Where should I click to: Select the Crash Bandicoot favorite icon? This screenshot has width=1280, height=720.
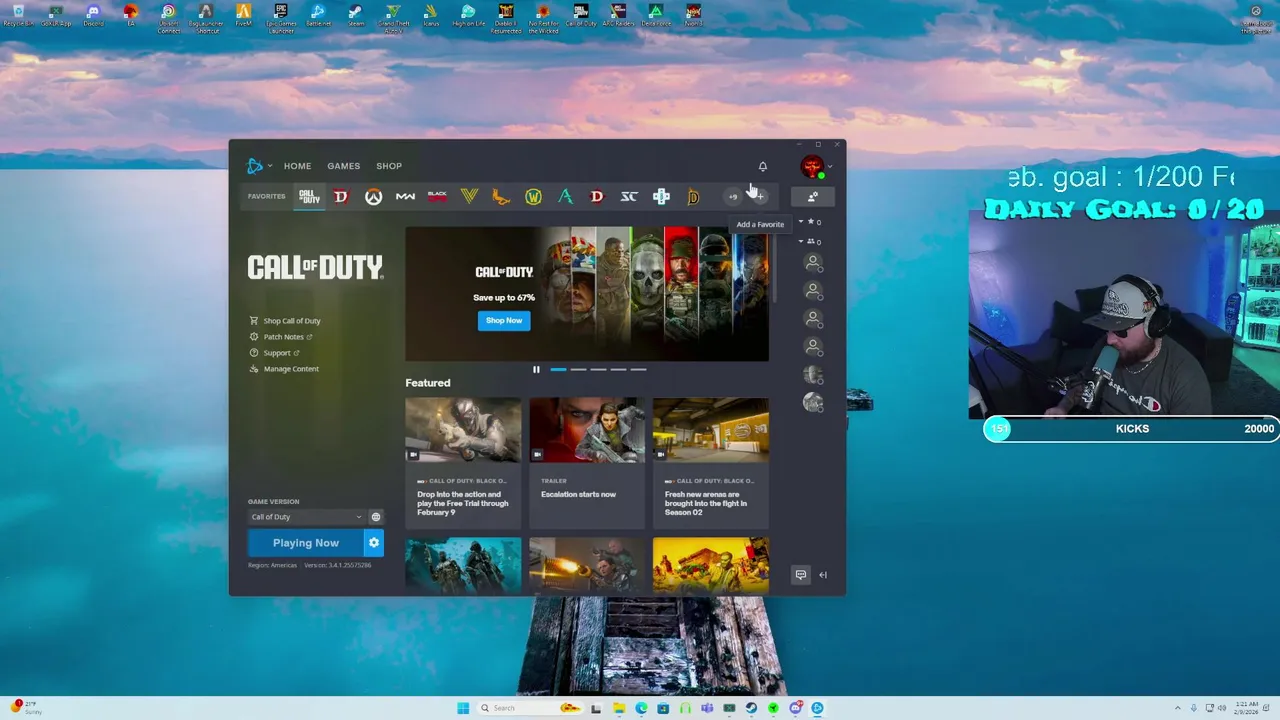[501, 196]
